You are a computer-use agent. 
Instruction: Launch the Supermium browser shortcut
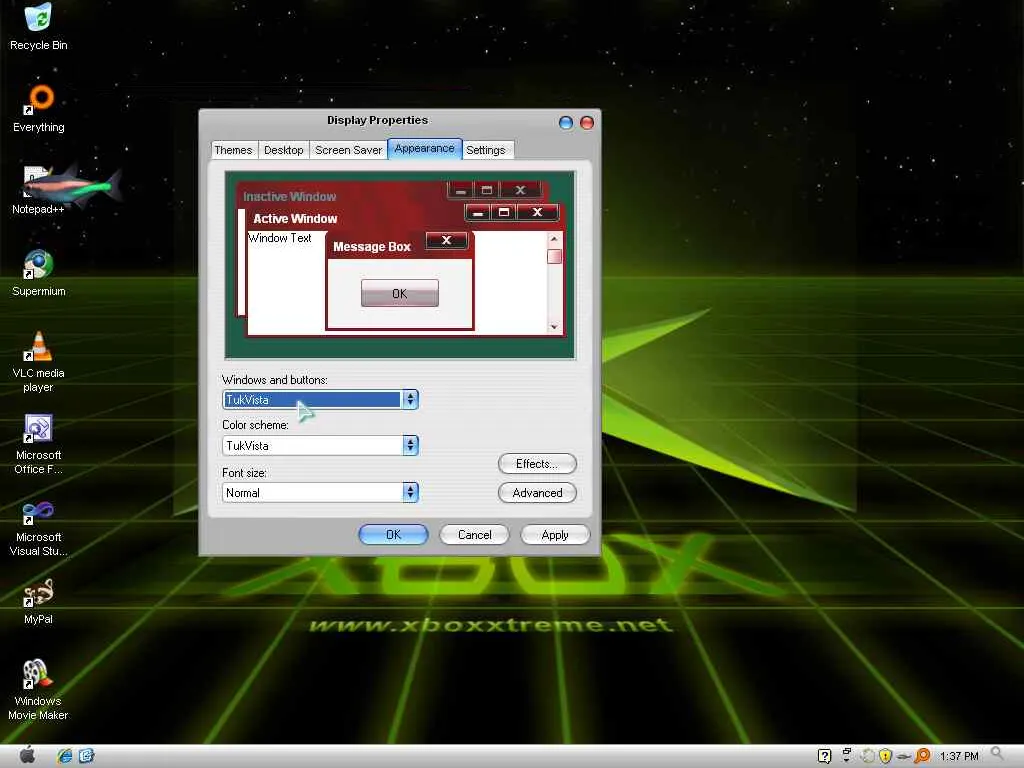(39, 273)
